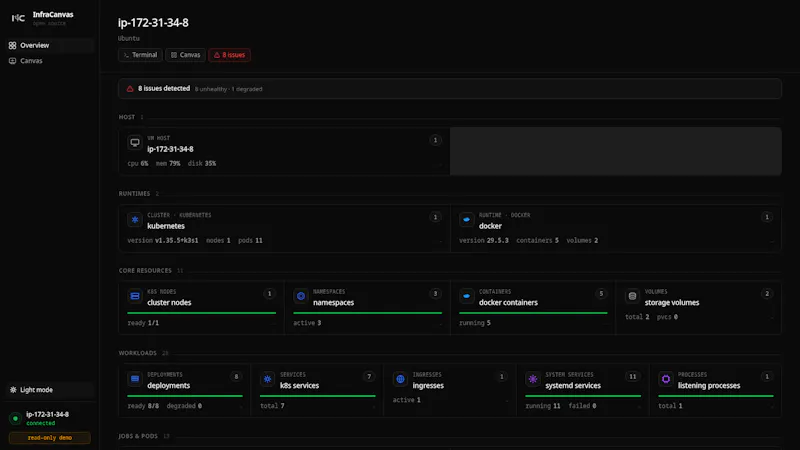Open the storage volumes card

(699, 308)
